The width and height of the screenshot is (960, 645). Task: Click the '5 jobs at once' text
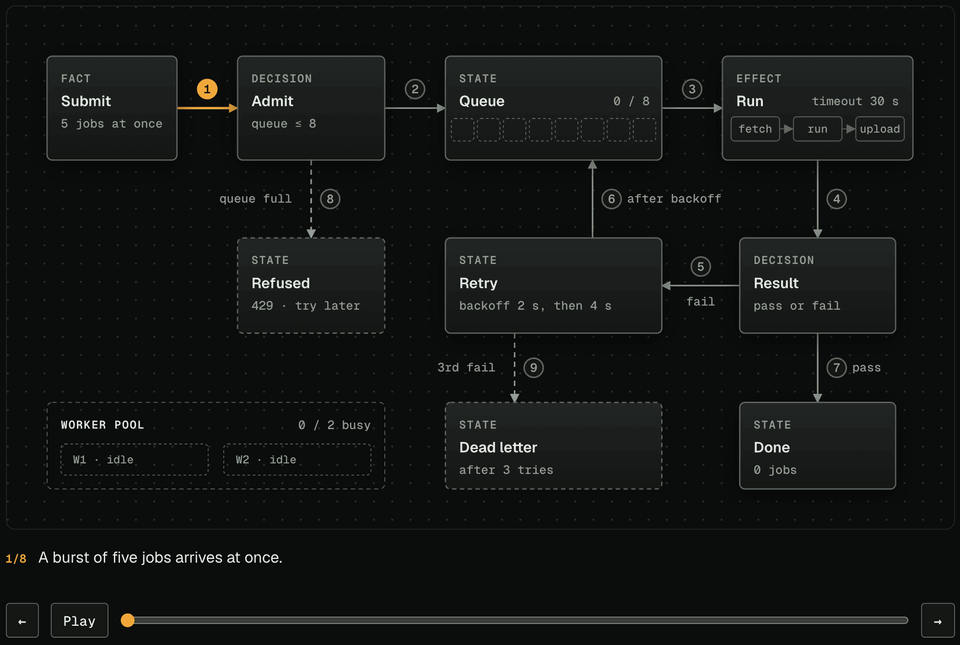click(x=111, y=124)
